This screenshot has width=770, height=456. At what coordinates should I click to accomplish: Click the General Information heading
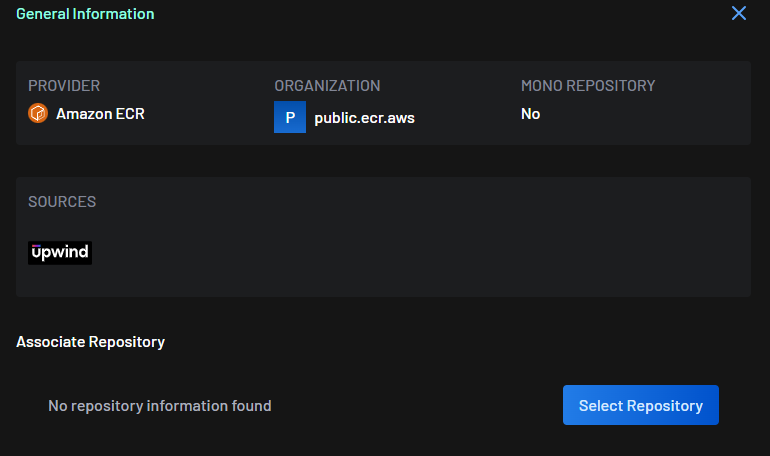(85, 14)
